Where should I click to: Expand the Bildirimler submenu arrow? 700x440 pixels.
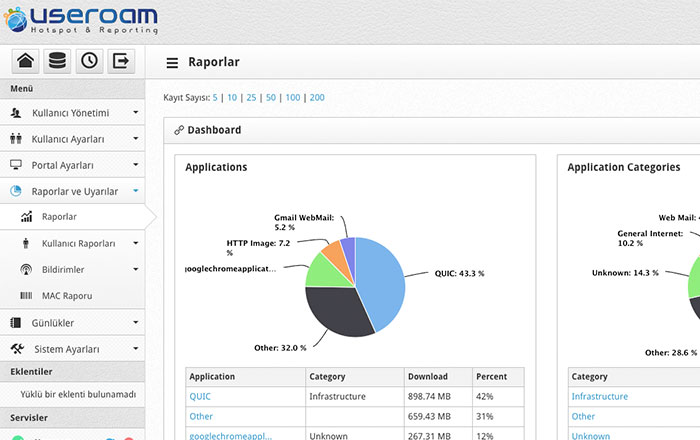coord(136,269)
